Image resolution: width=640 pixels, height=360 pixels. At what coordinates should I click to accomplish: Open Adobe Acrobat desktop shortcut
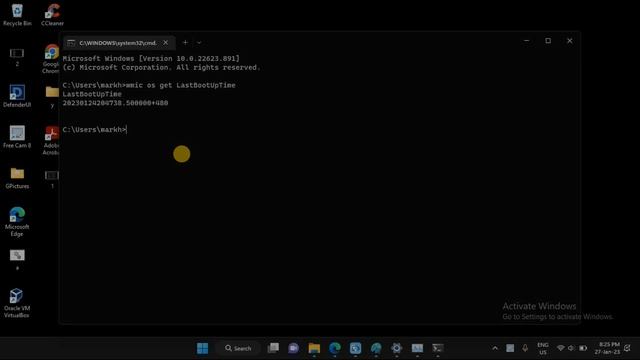pos(51,140)
